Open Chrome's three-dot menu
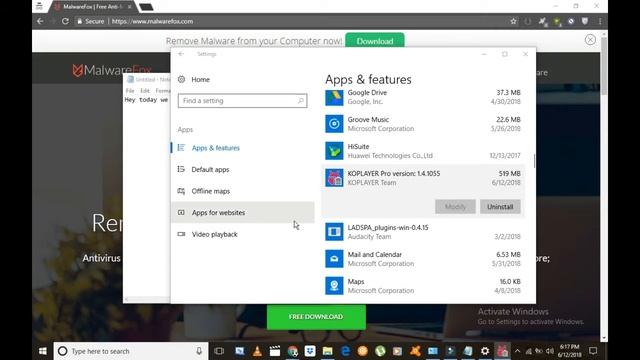 click(x=600, y=21)
